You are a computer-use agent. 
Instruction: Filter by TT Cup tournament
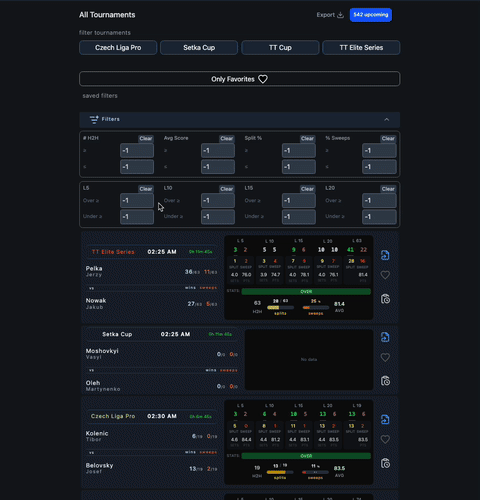280,48
